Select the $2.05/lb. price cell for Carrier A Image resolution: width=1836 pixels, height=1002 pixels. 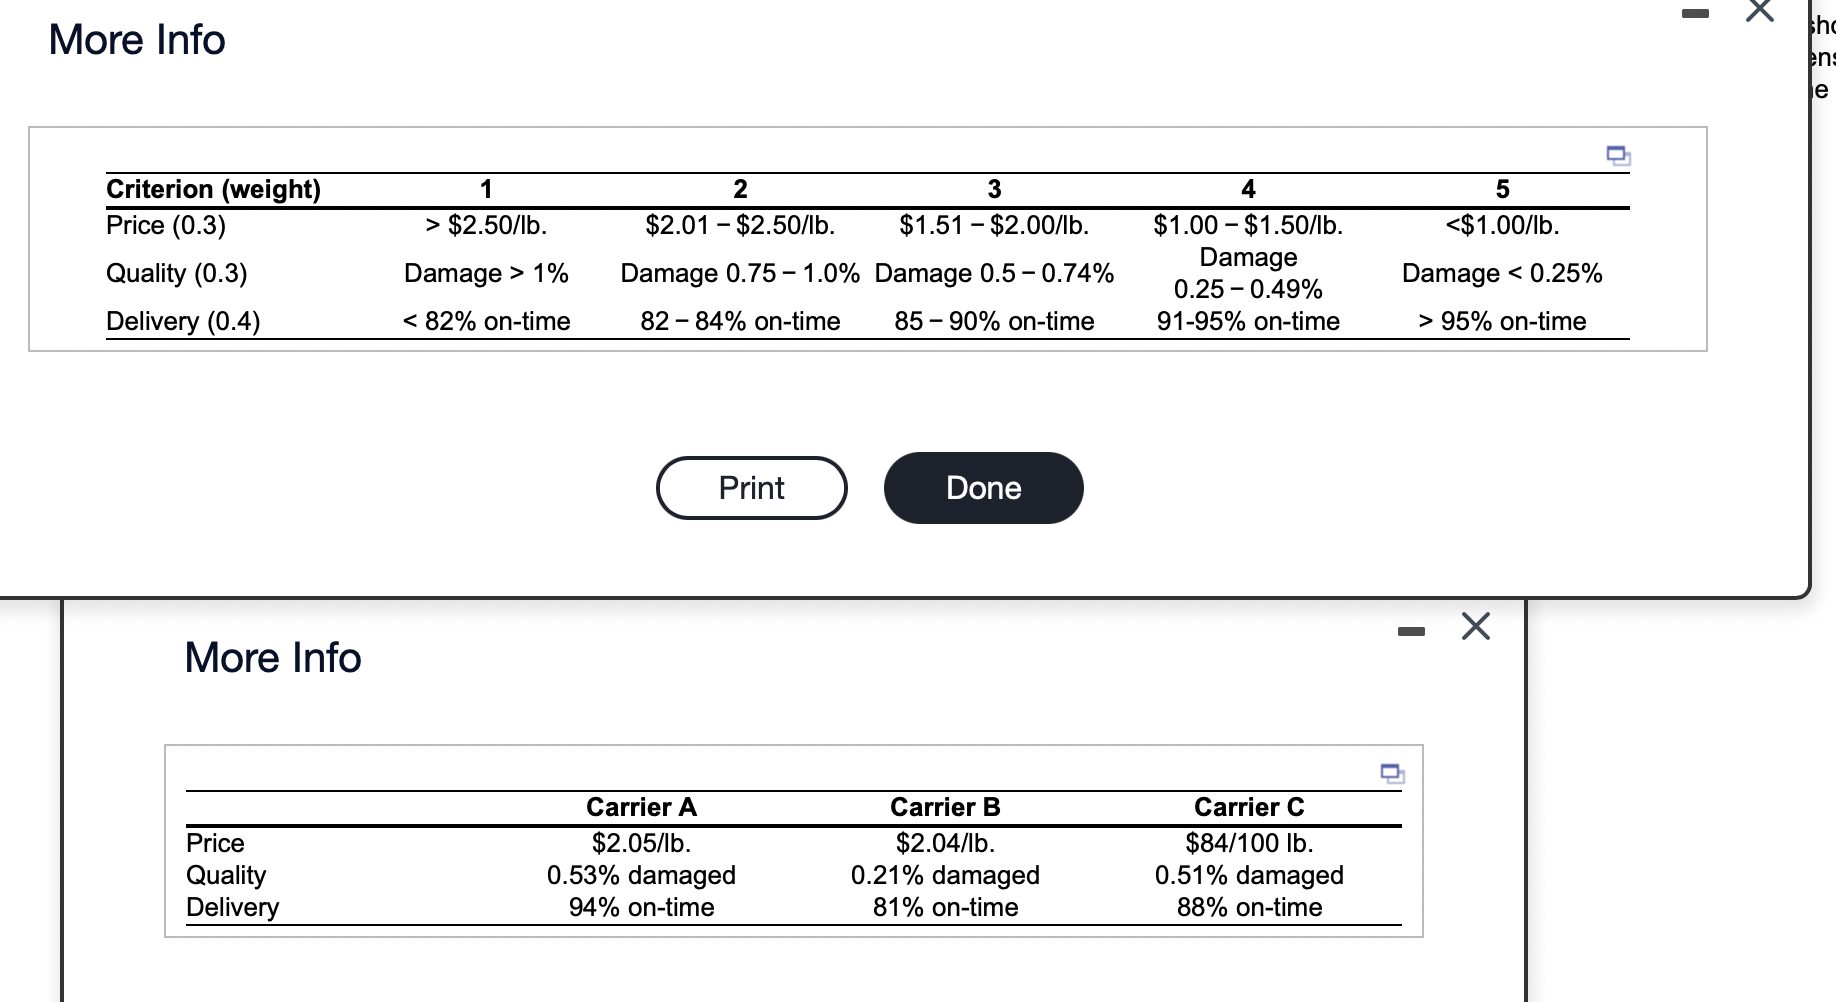point(640,843)
